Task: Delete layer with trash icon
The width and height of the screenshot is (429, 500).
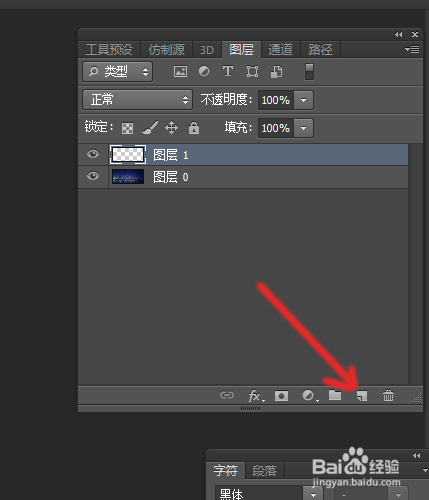Action: point(388,396)
